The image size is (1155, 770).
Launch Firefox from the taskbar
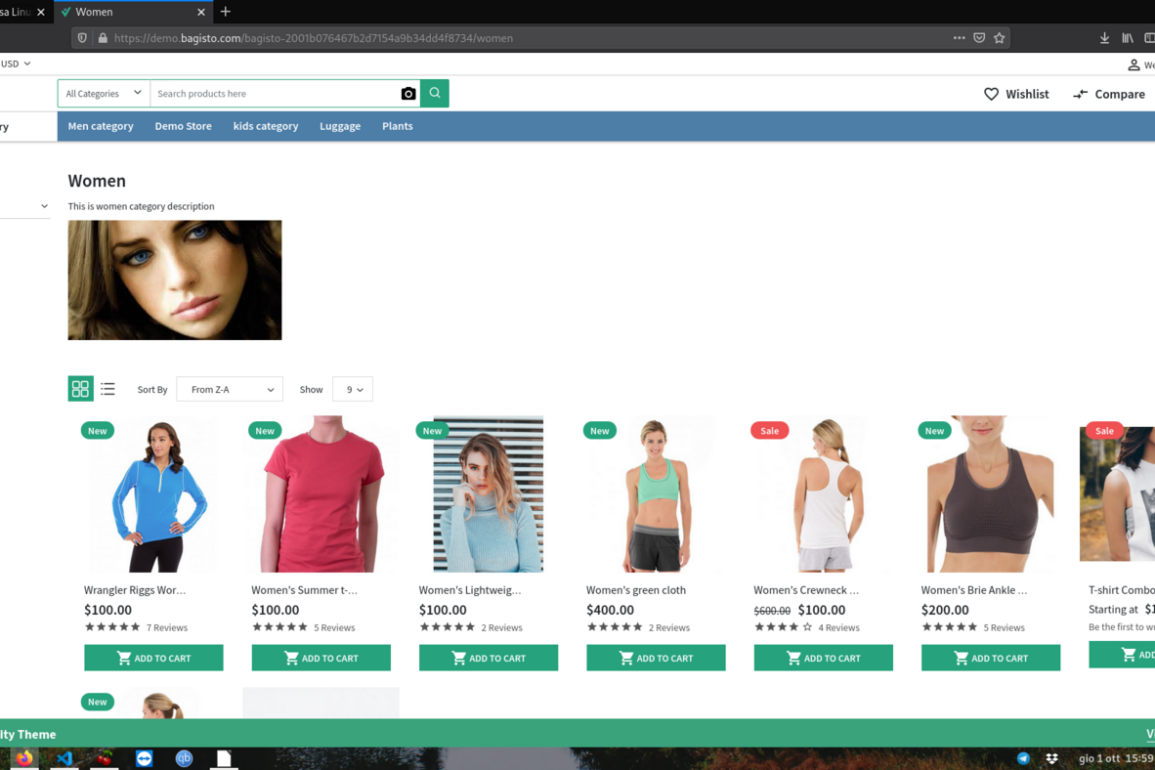point(24,757)
